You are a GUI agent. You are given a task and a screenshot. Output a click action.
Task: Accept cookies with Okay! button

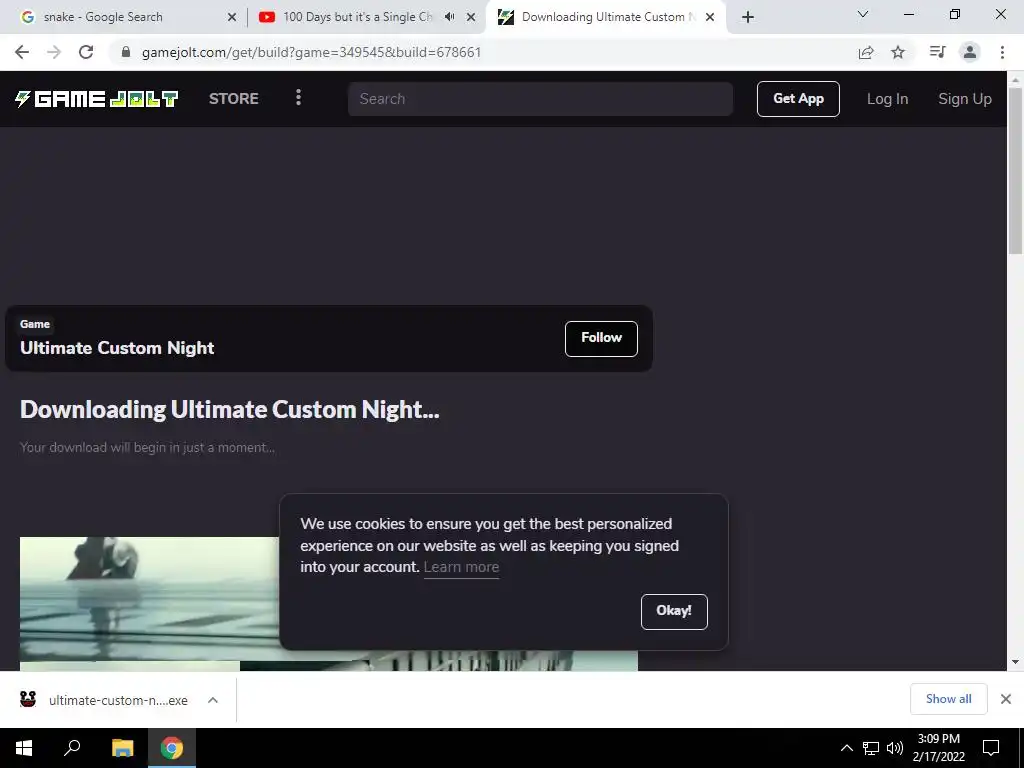pyautogui.click(x=674, y=611)
